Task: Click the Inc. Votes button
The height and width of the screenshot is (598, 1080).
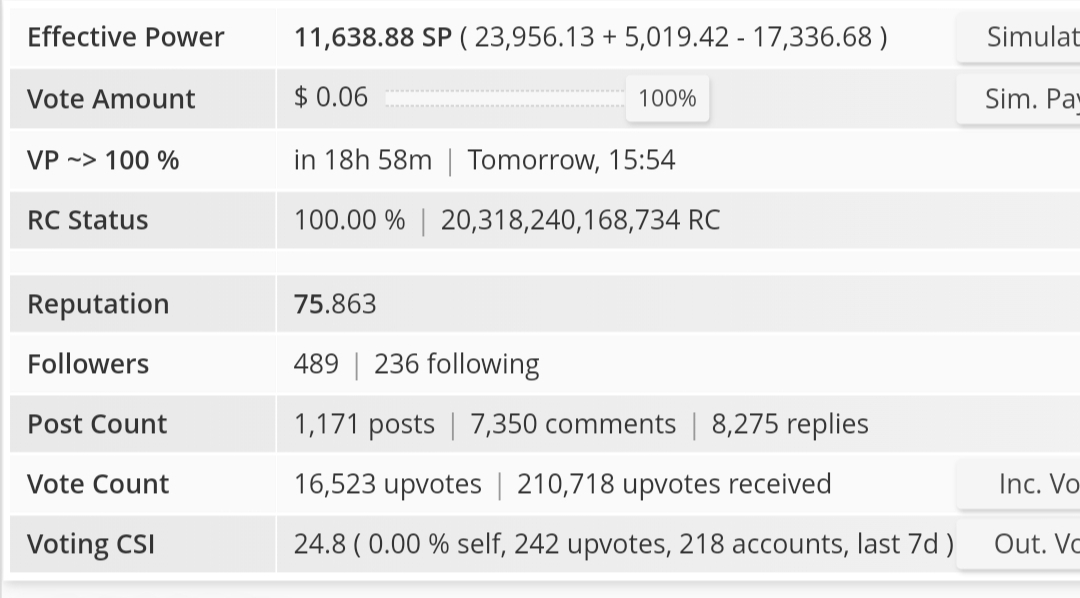Action: pos(1019,484)
